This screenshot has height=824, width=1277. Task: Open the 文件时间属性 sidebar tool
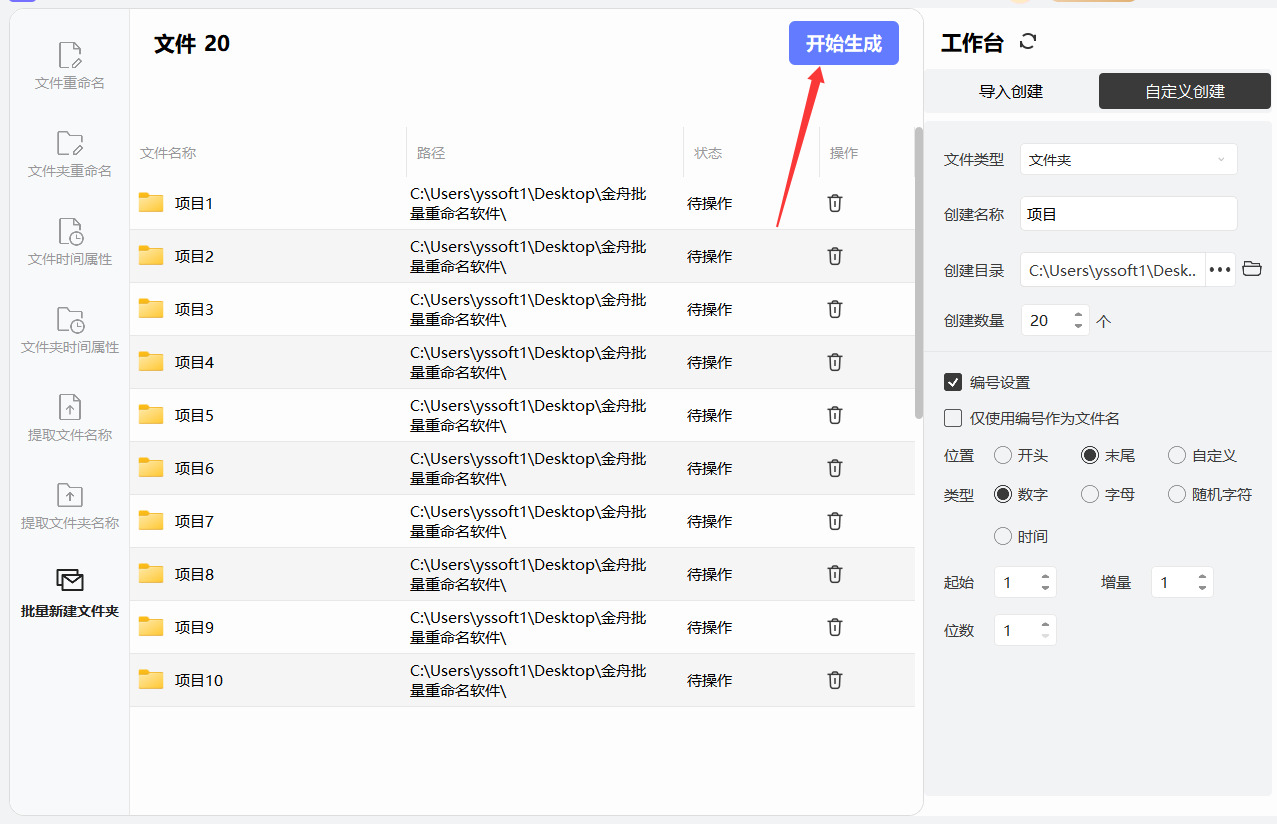pos(70,242)
